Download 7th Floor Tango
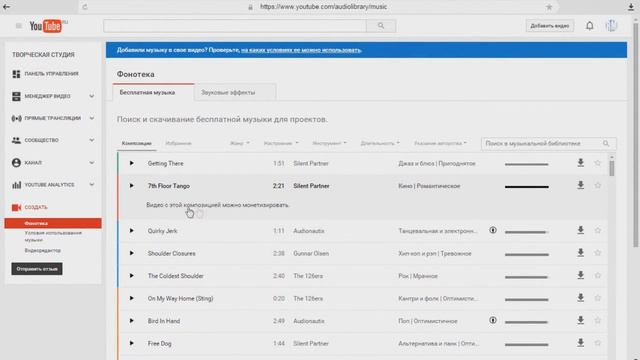Image resolution: width=640 pixels, height=360 pixels. click(580, 185)
